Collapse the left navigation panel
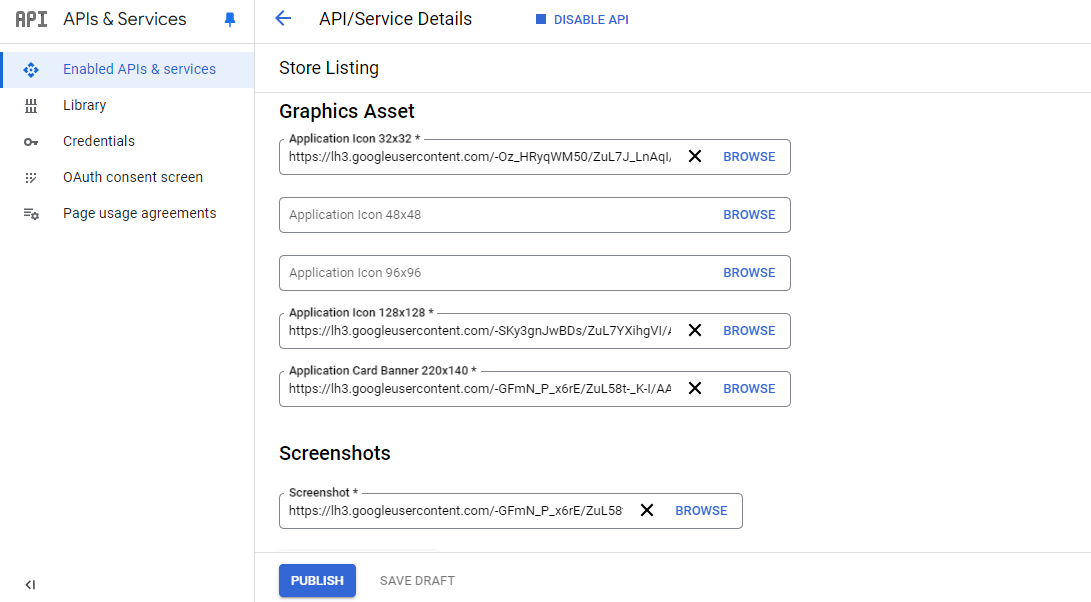 (x=30, y=585)
